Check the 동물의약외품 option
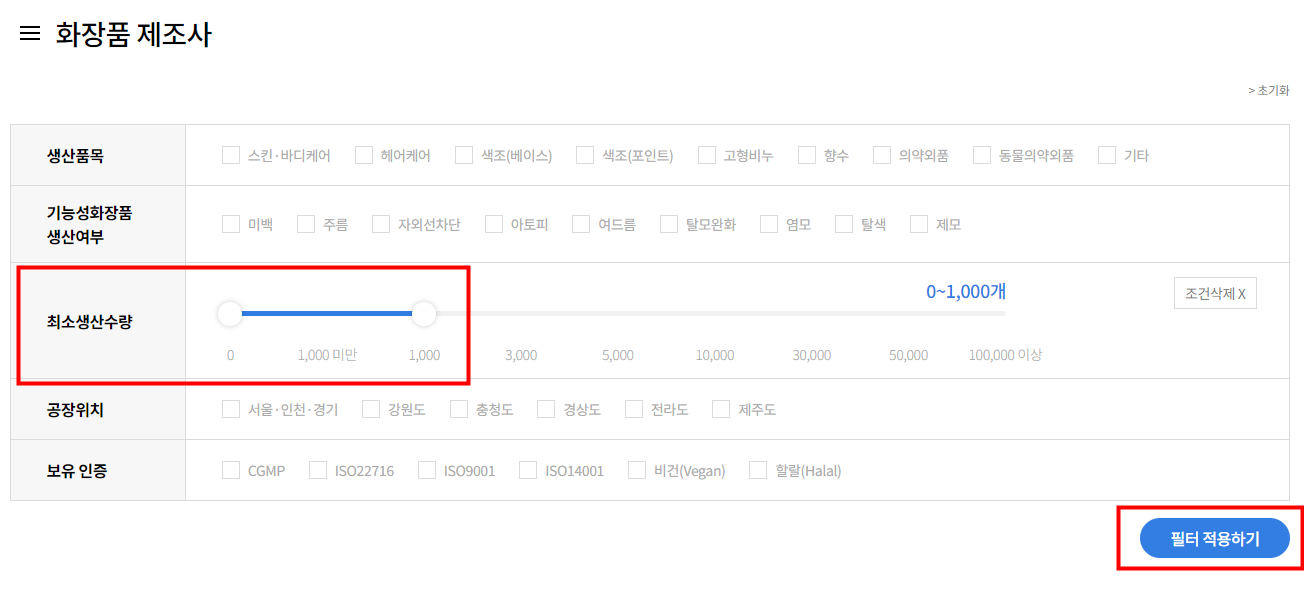Image resolution: width=1304 pixels, height=593 pixels. pyautogui.click(x=982, y=155)
